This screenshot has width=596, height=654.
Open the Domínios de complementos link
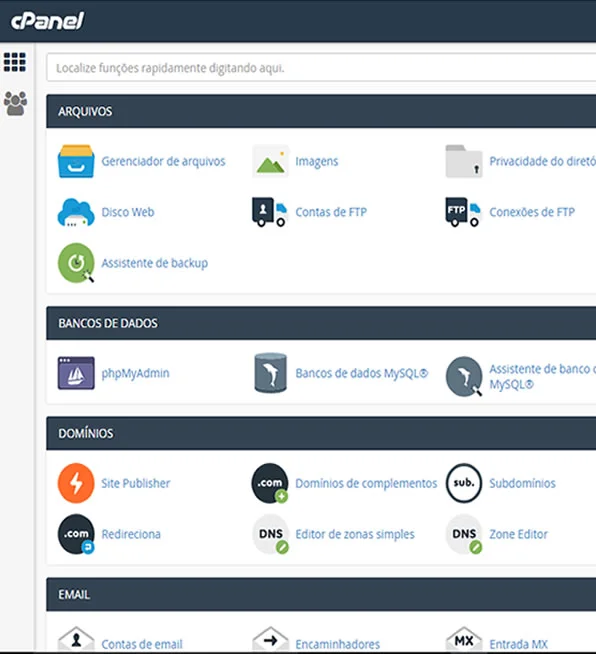(366, 483)
